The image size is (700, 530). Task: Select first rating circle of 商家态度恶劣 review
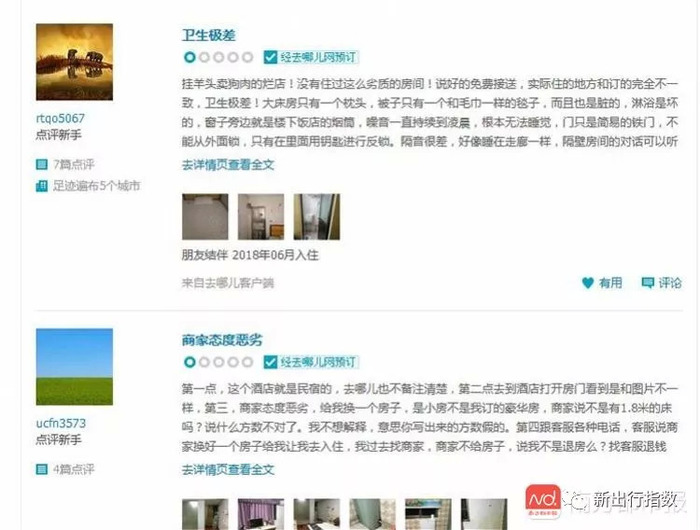190,362
